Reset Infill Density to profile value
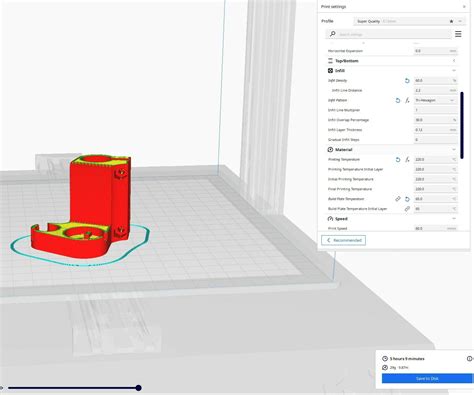This screenshot has height=395, width=474. tap(407, 81)
